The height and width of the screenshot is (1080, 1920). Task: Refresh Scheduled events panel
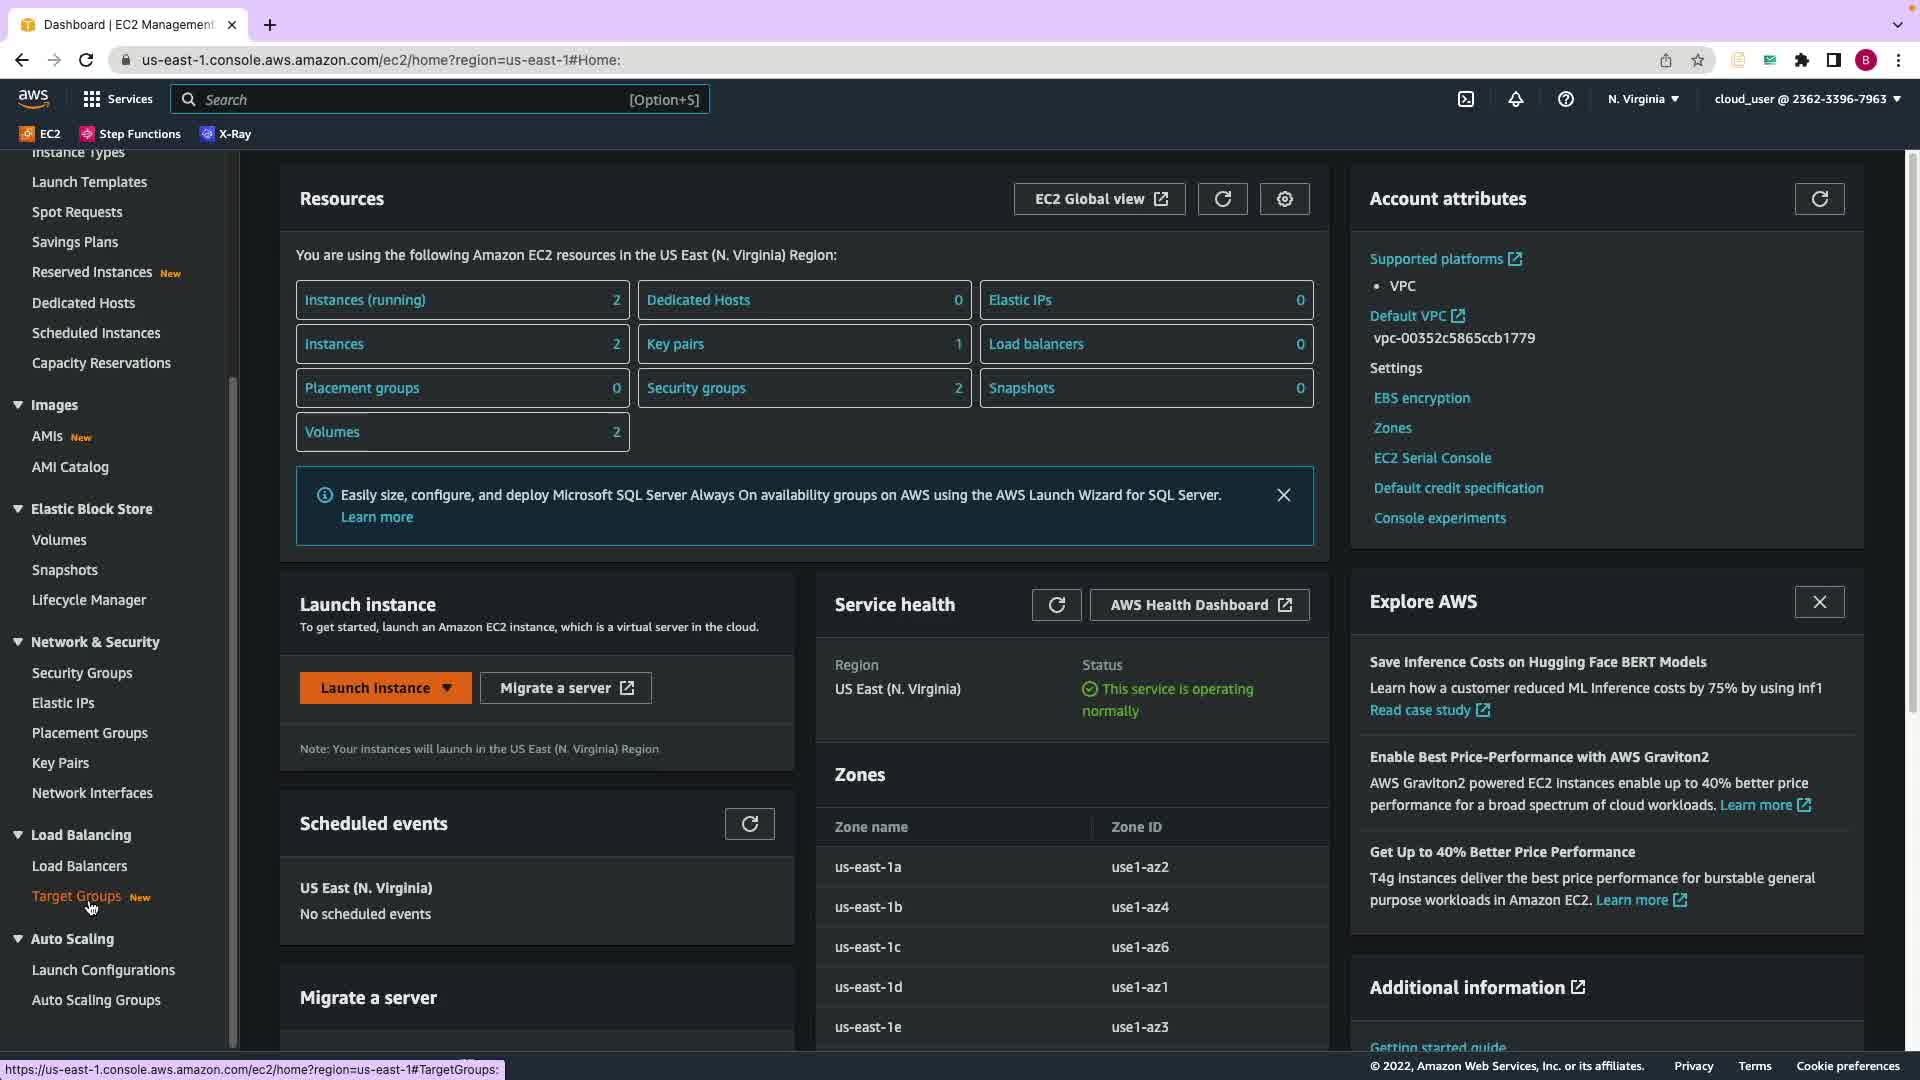(749, 824)
